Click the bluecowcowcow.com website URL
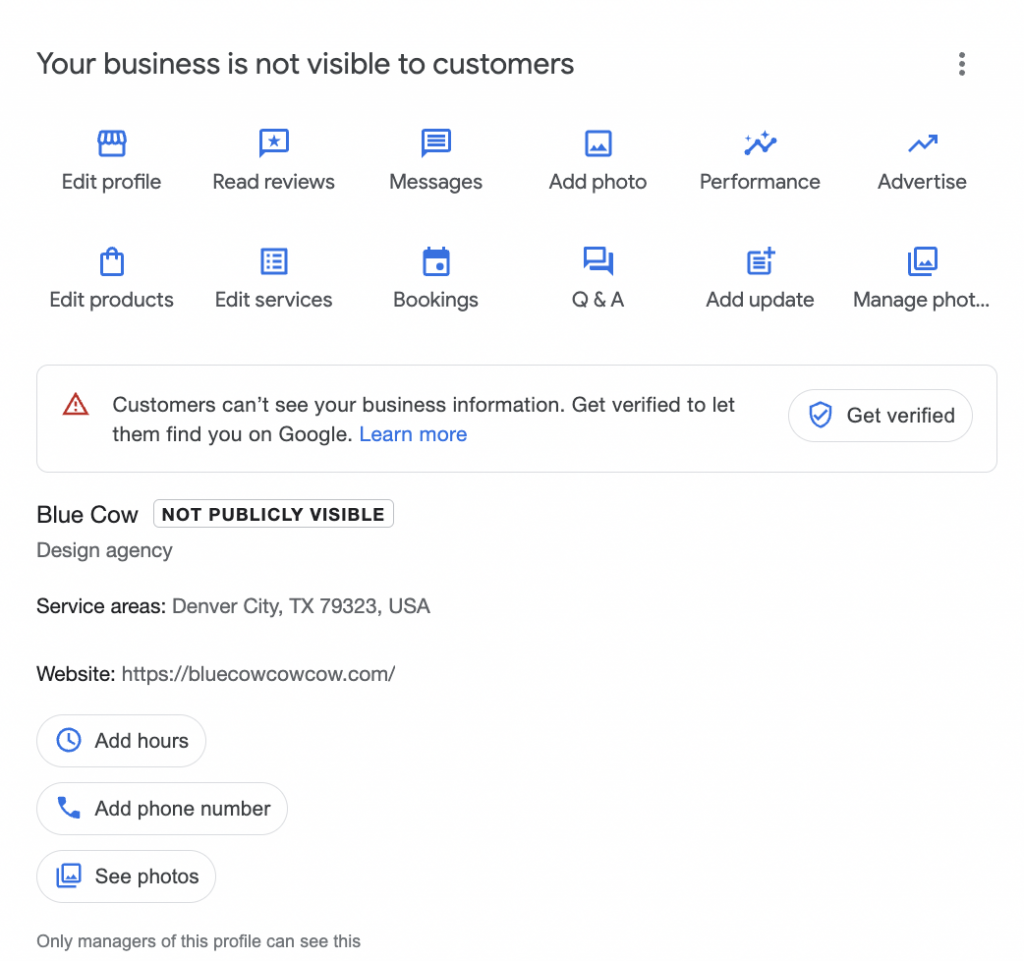This screenshot has height=961, width=1024. click(258, 674)
